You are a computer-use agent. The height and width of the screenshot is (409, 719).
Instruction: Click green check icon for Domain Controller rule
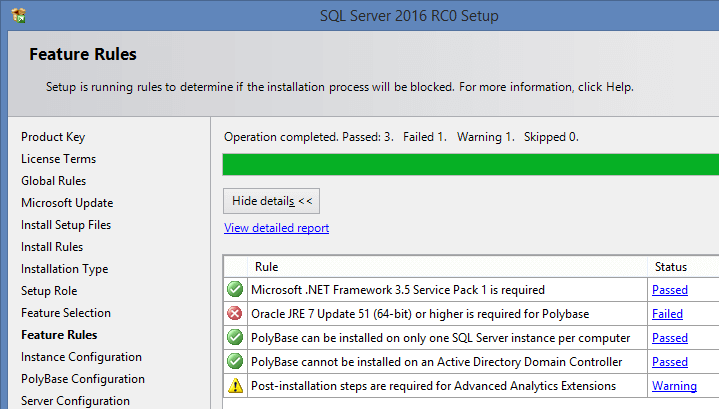pyautogui.click(x=235, y=361)
